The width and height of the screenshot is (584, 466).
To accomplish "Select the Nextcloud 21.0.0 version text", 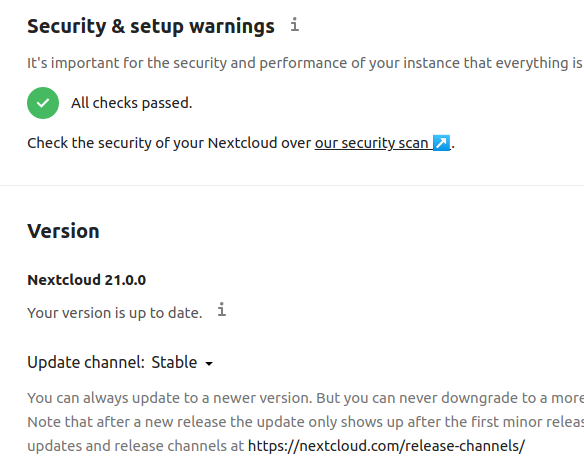I will click(86, 280).
